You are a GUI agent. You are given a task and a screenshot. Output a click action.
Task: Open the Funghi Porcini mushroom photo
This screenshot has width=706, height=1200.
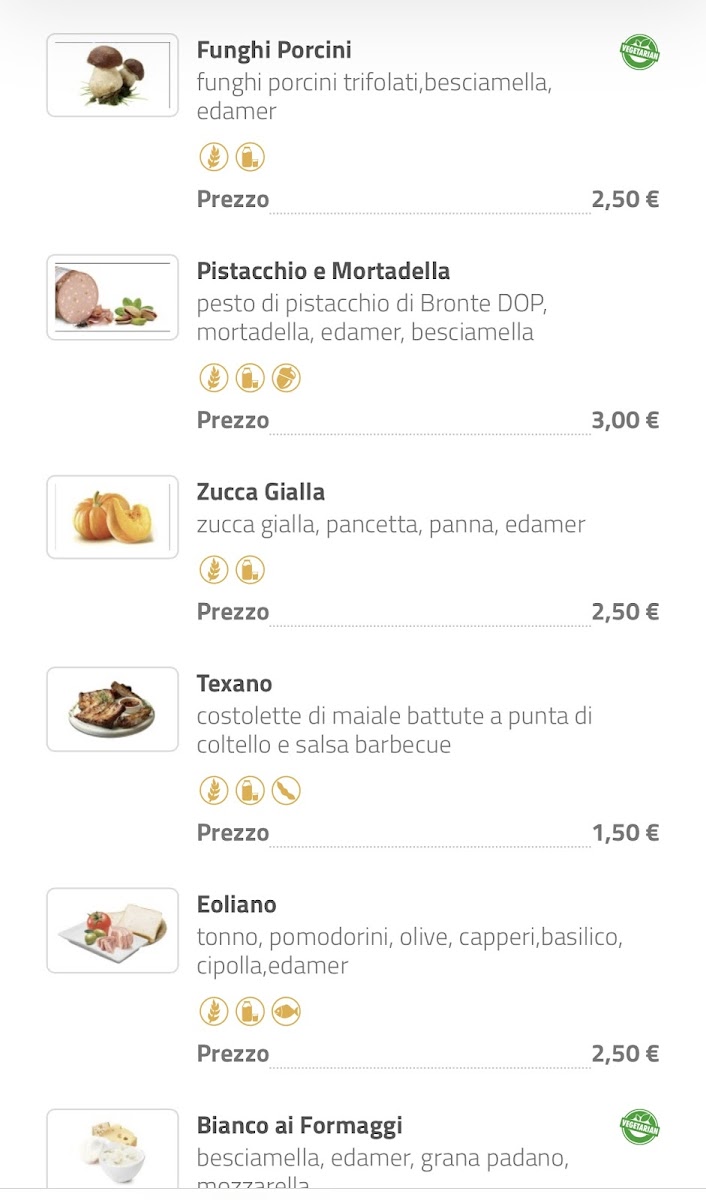click(x=111, y=75)
